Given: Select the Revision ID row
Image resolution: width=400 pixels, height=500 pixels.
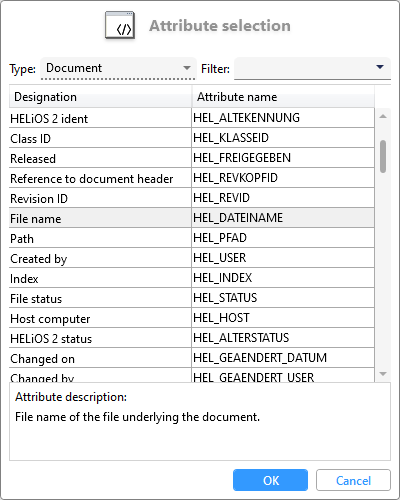Looking at the screenshot, I should click(192, 198).
